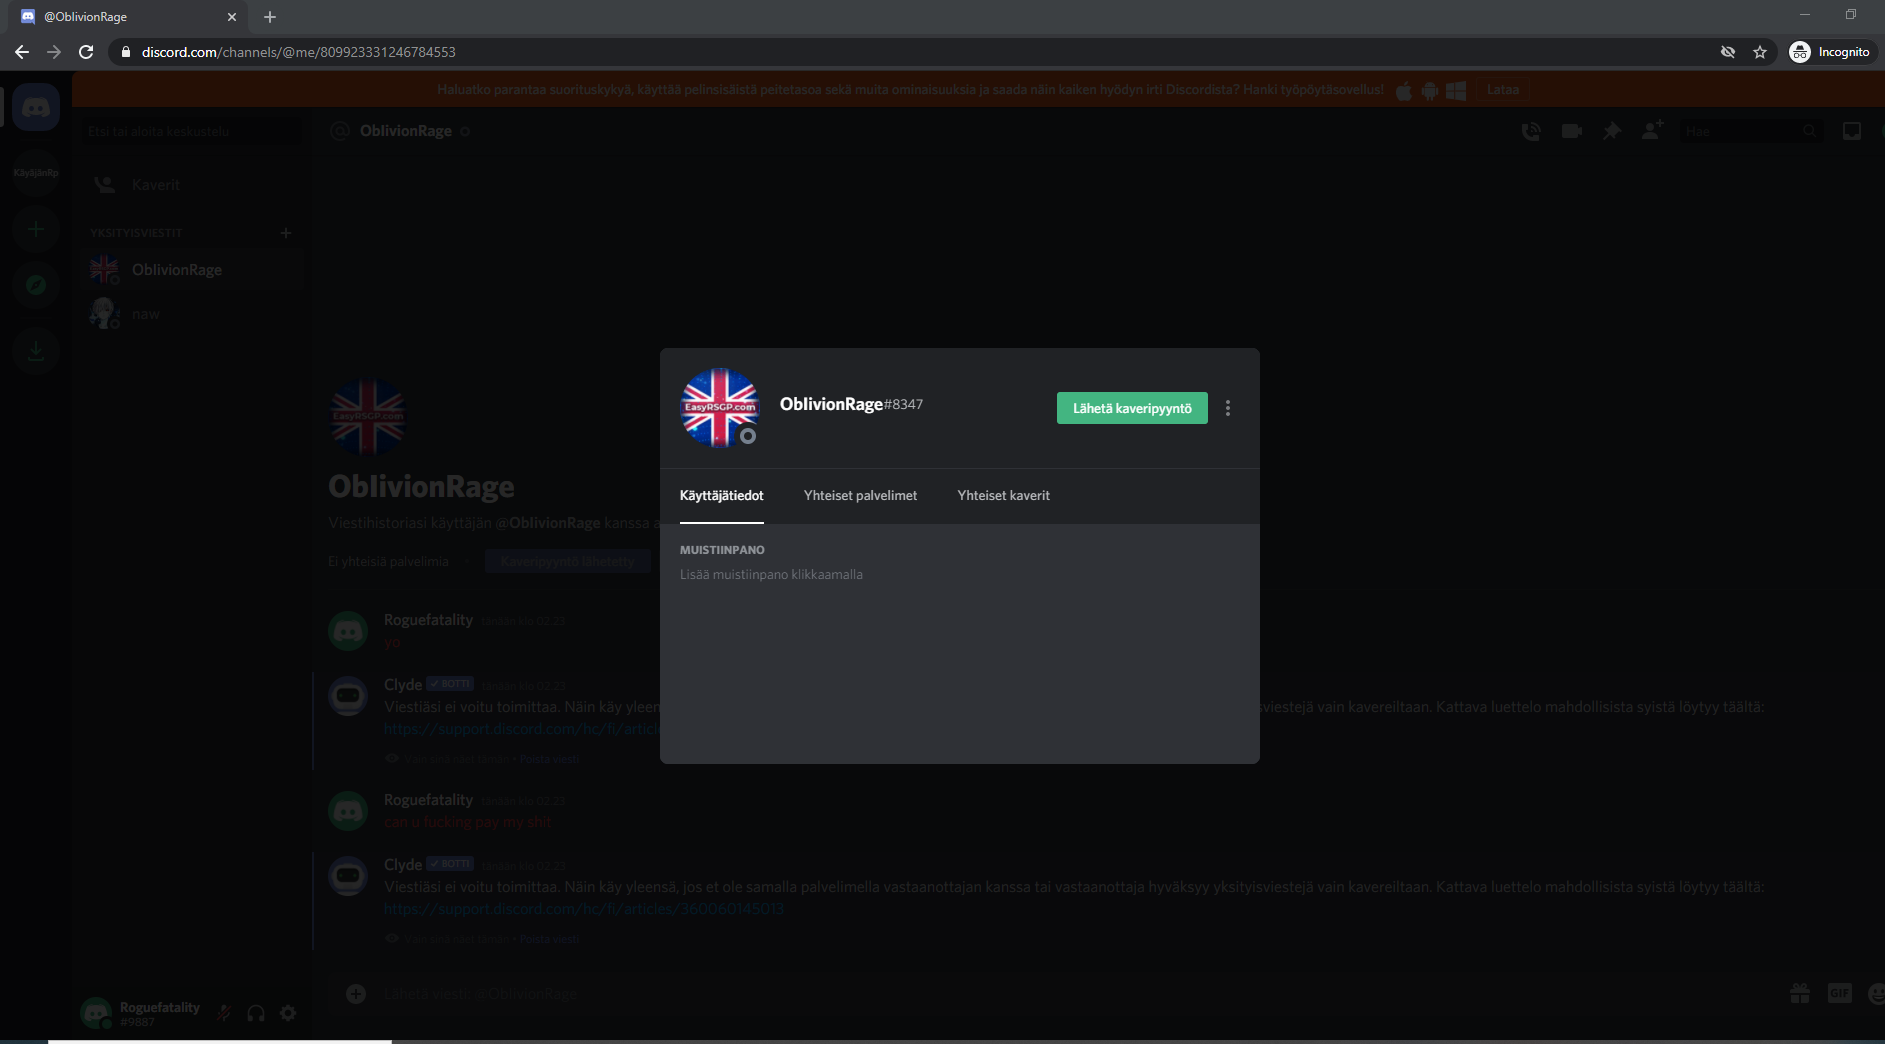Select the naw direct message
This screenshot has height=1044, width=1885.
point(192,314)
